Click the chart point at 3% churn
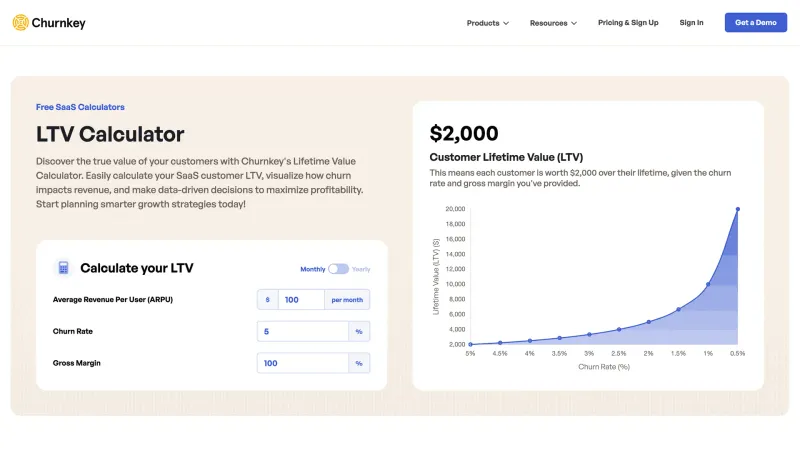800x450 pixels. pyautogui.click(x=589, y=335)
